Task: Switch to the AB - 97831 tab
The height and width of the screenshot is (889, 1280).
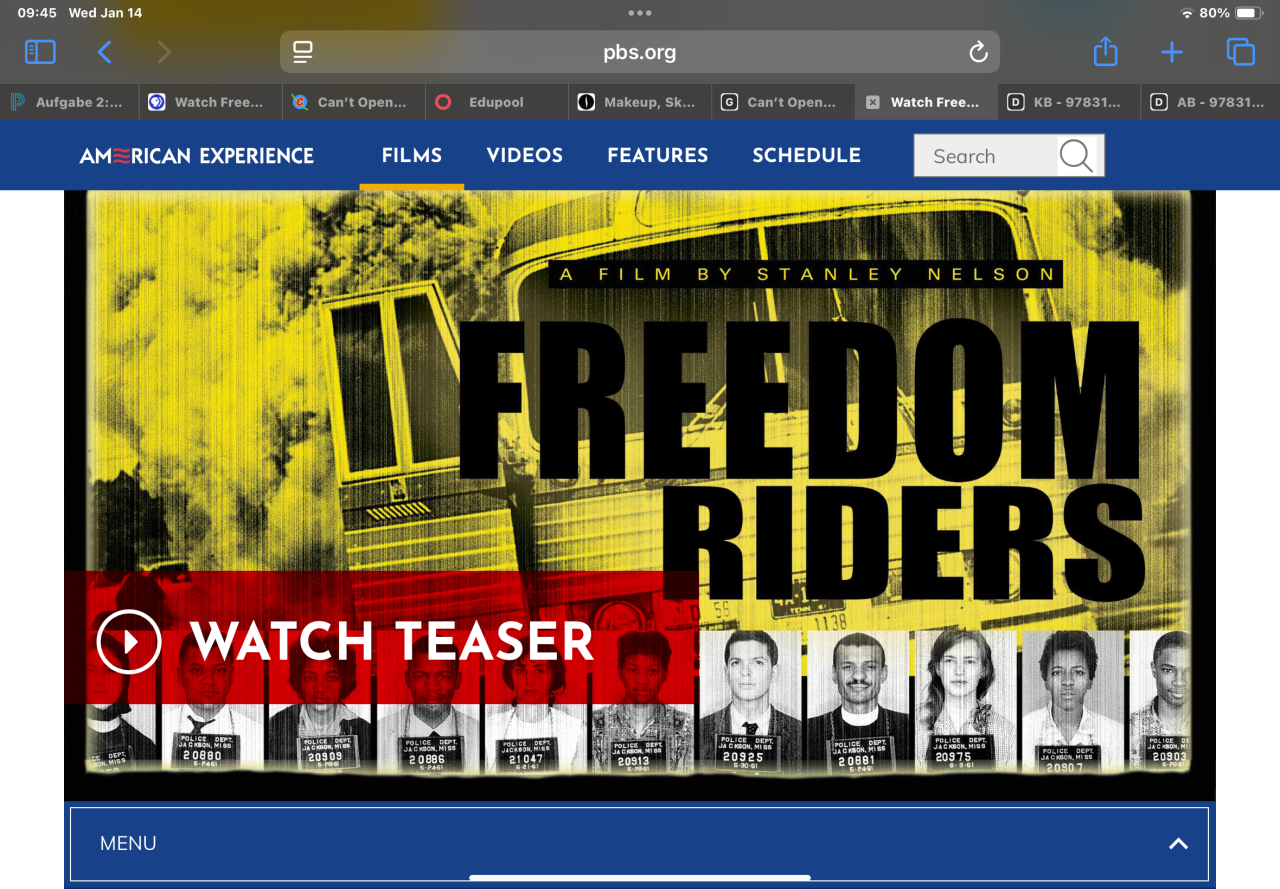Action: pyautogui.click(x=1211, y=102)
